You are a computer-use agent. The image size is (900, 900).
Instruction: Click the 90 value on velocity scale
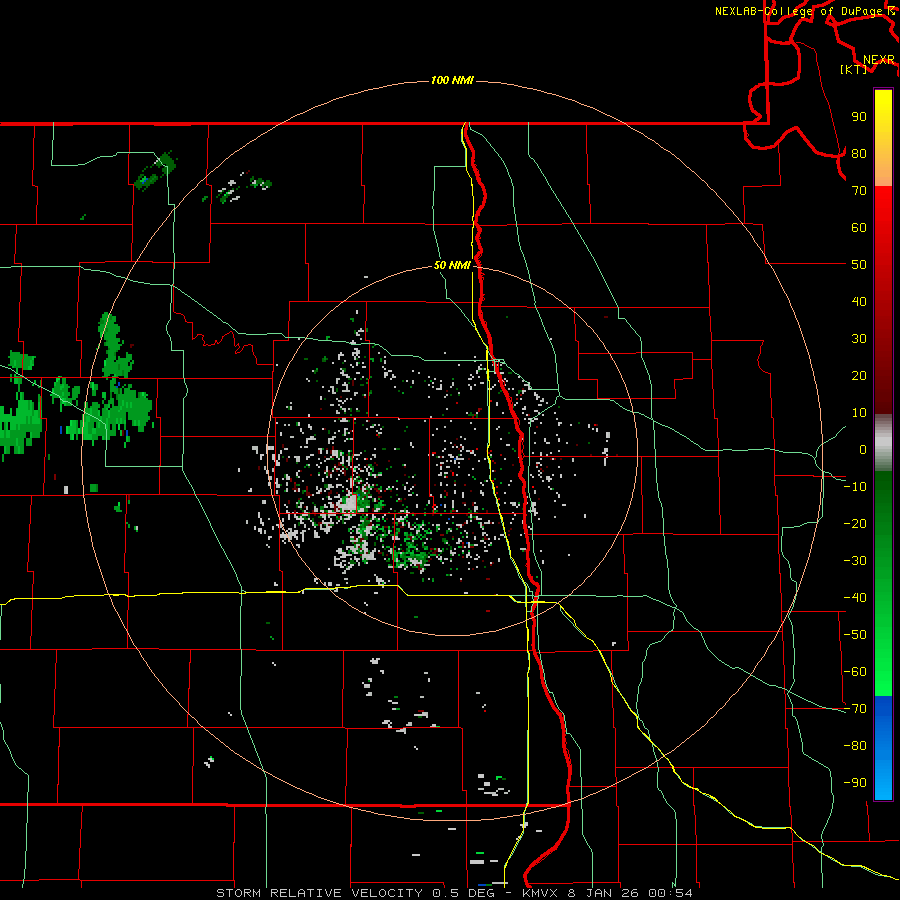tap(859, 117)
